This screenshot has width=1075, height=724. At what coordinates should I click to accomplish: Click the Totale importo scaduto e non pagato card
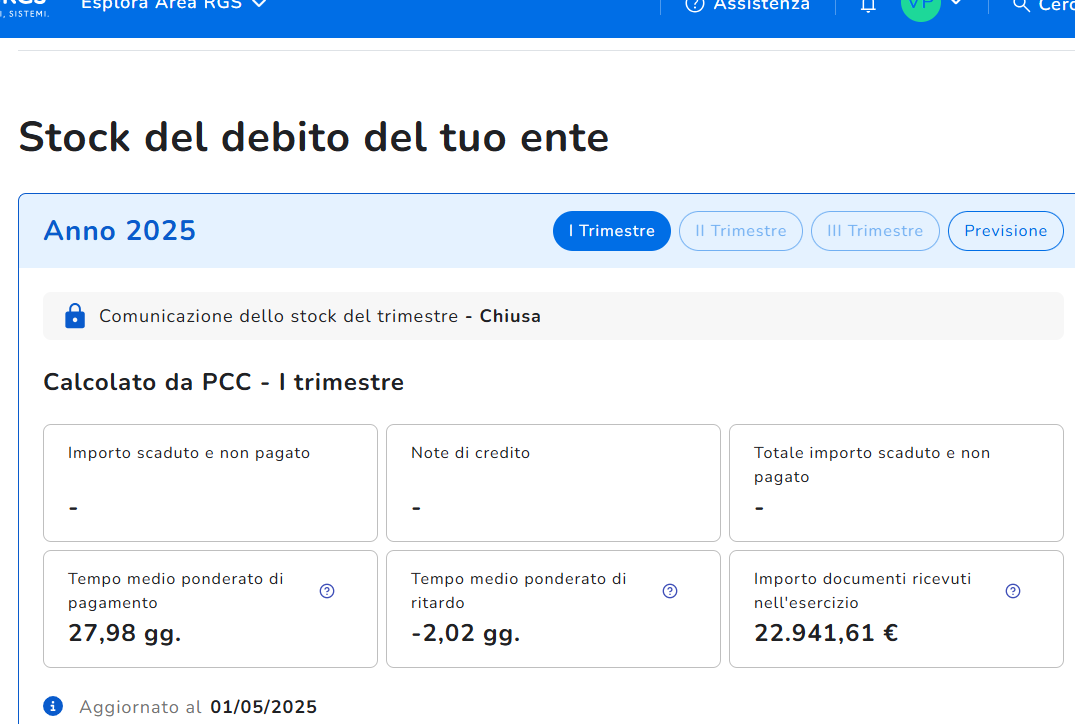click(x=896, y=483)
